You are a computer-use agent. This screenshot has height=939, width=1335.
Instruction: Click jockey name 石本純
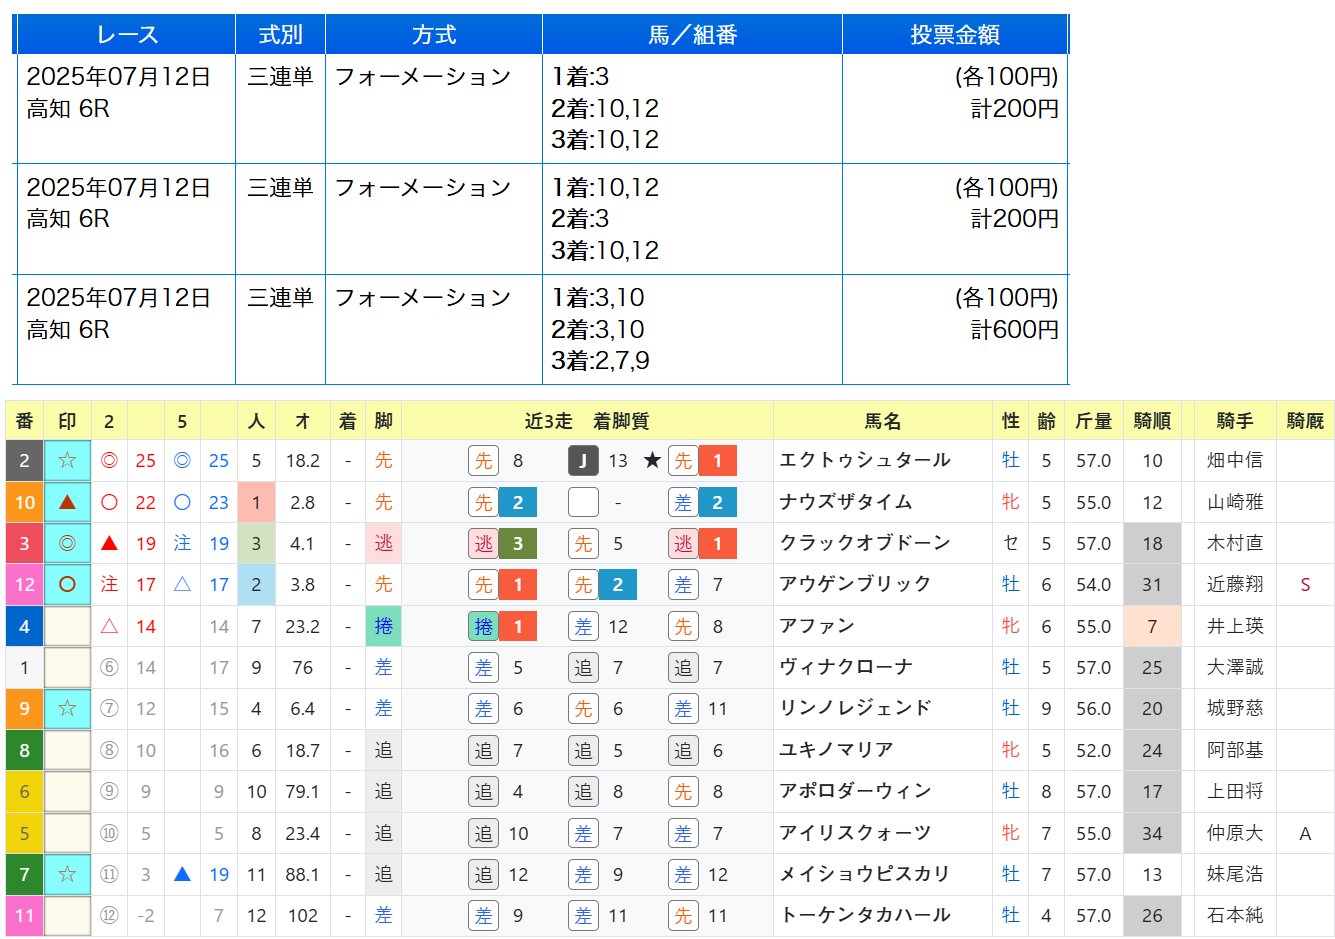1235,915
